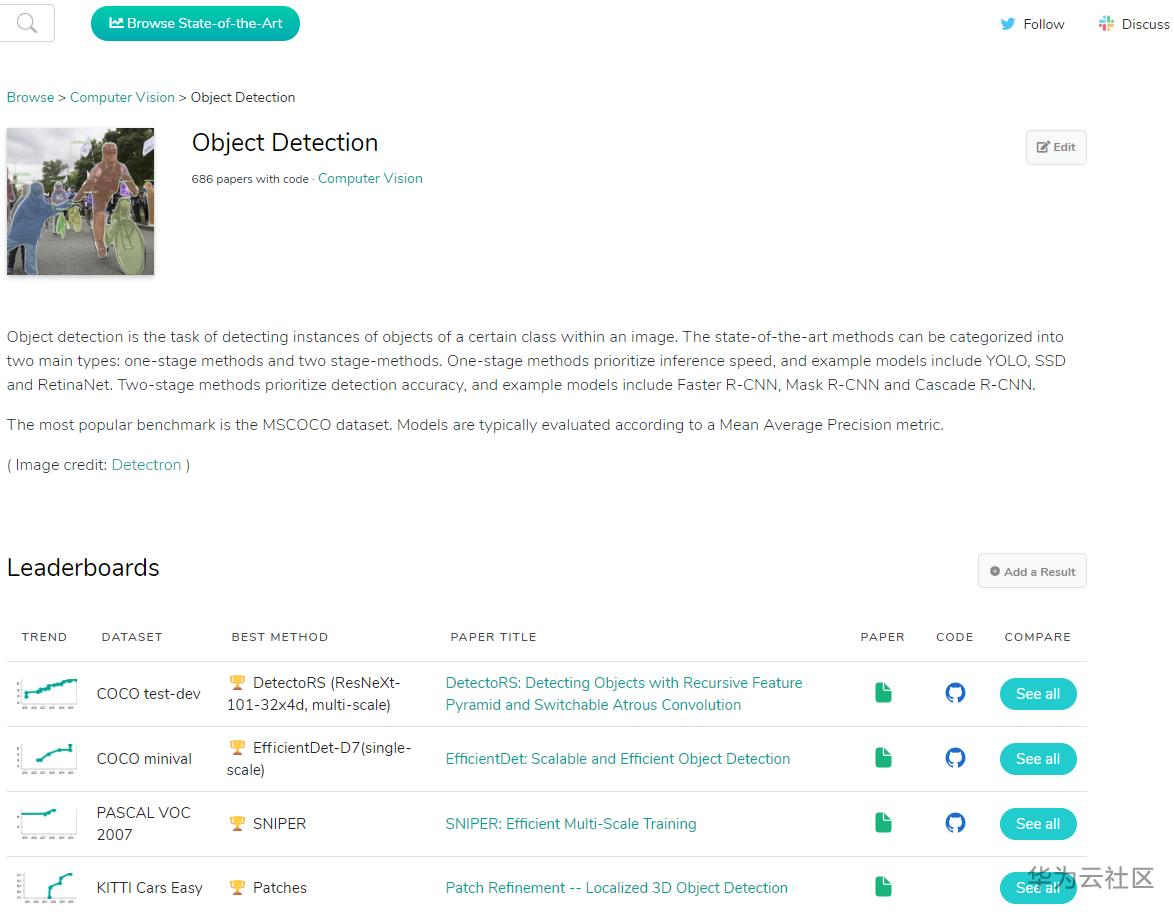Open paper icon for COCO test-dev row
This screenshot has height=918, width=1174.
coord(883,693)
